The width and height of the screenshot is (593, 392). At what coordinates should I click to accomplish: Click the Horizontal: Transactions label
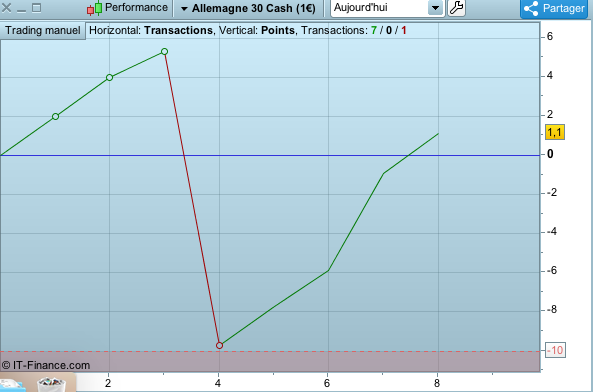(151, 30)
